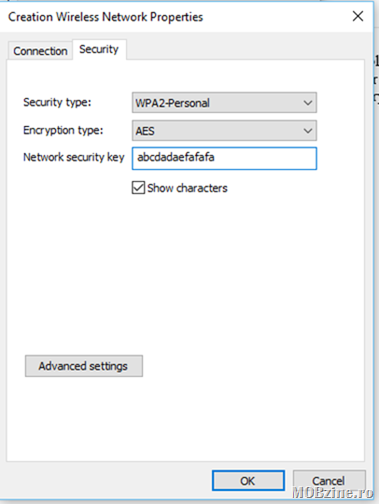Open Advanced settings
Image resolution: width=379 pixels, height=504 pixels.
coord(84,366)
